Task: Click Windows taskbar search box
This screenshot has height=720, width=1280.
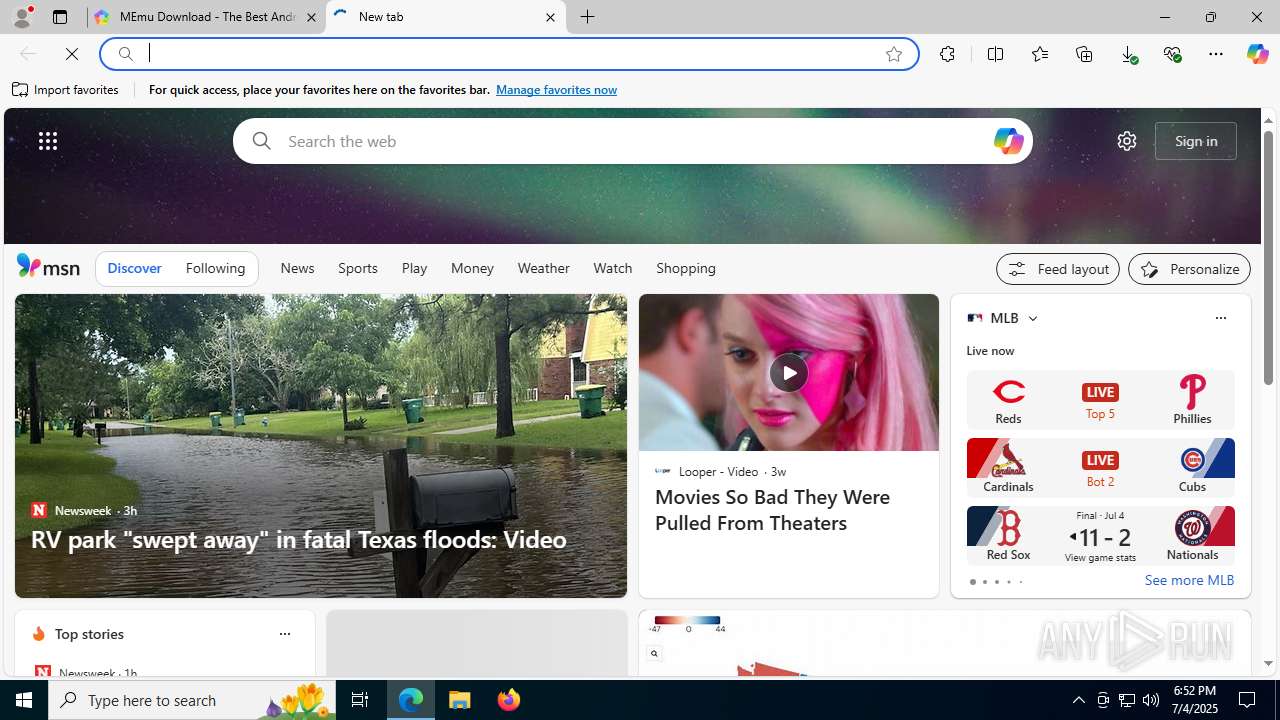Action: coord(190,700)
